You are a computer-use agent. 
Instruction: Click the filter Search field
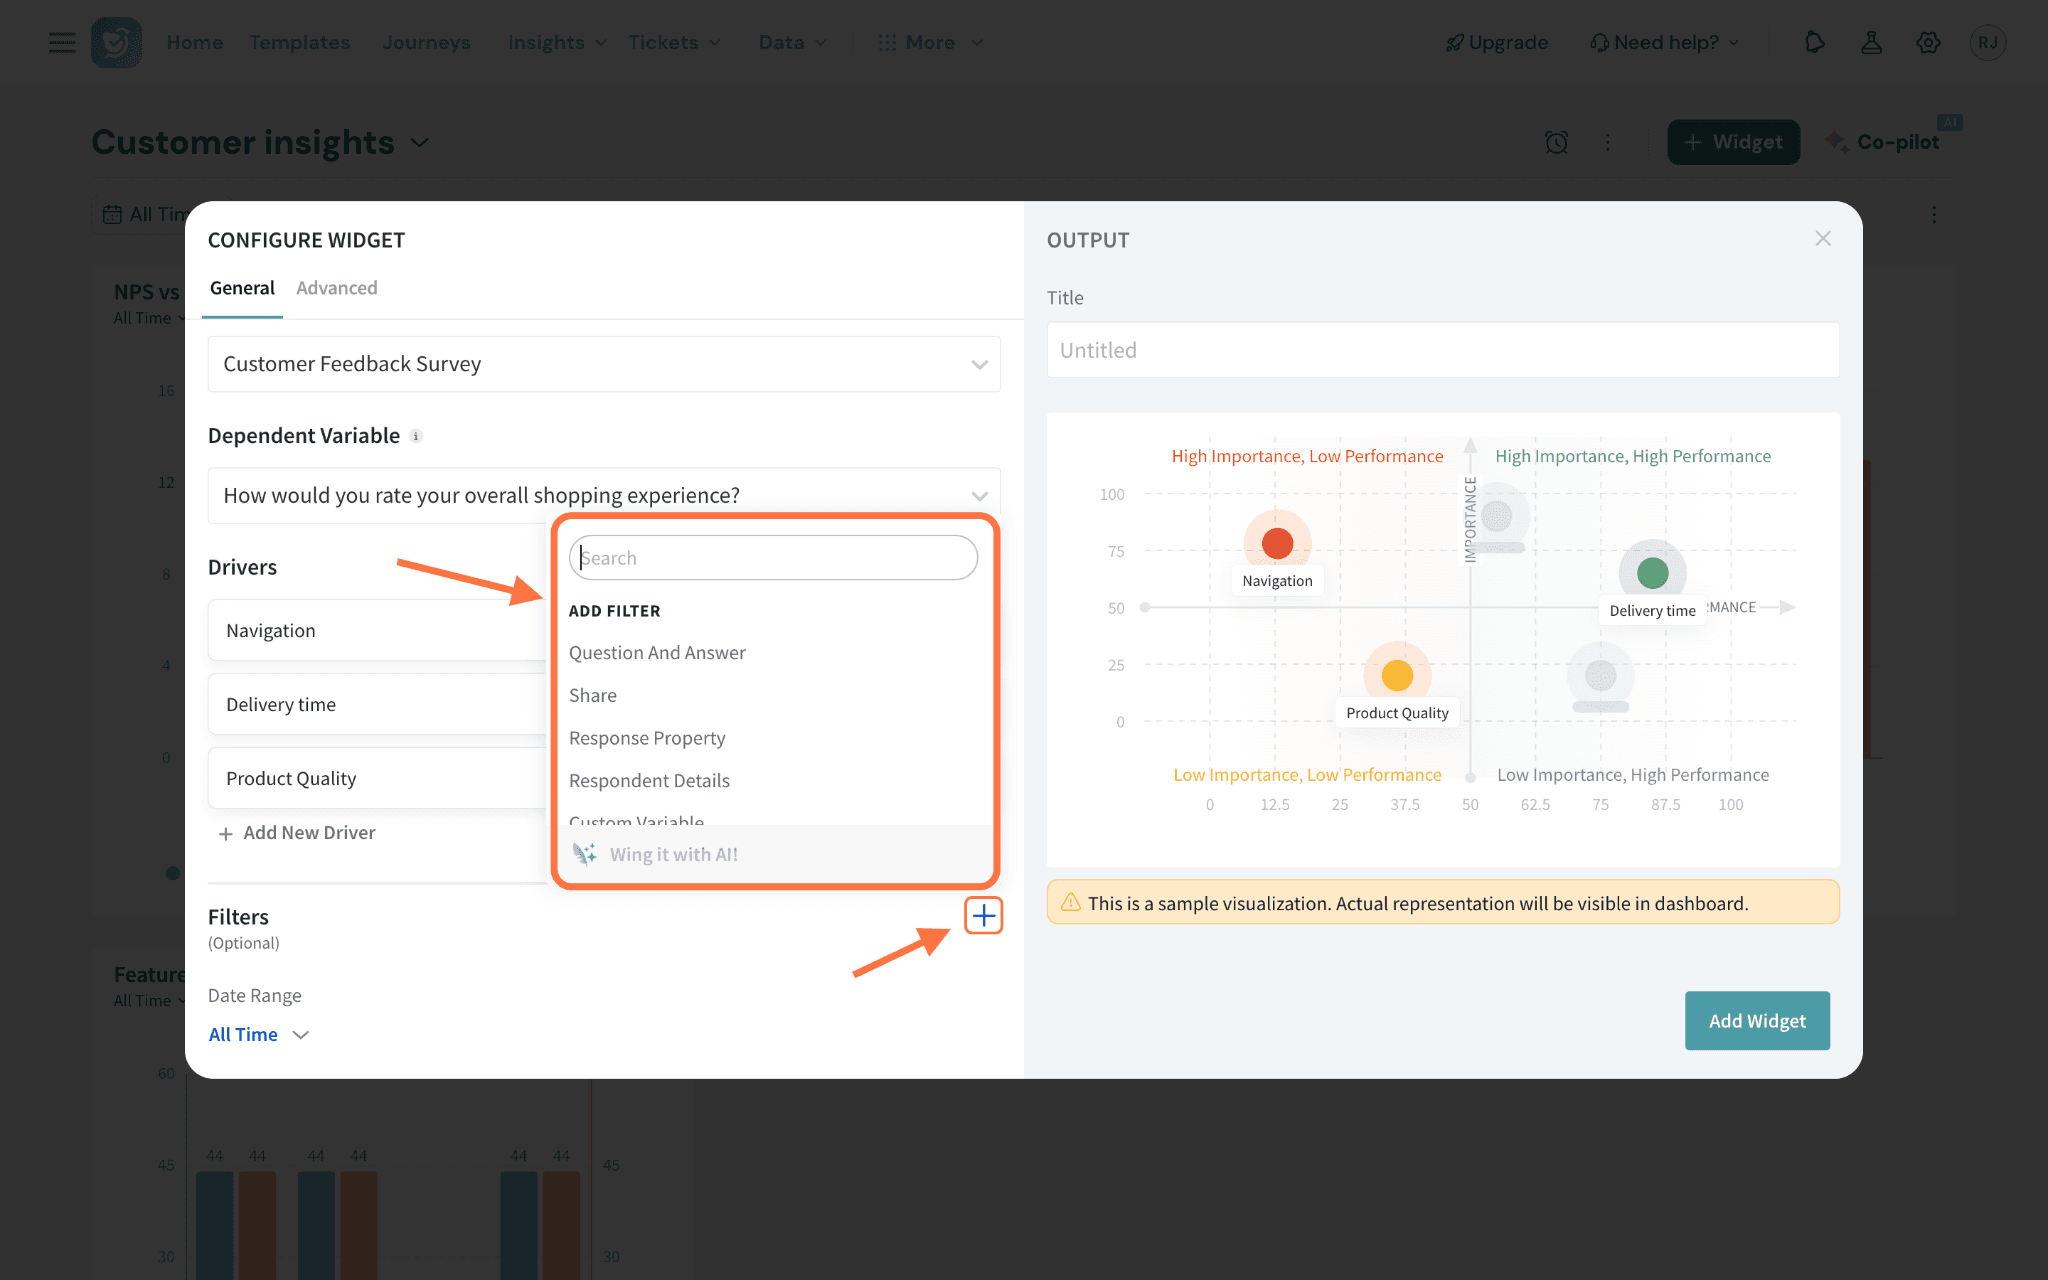pyautogui.click(x=773, y=557)
